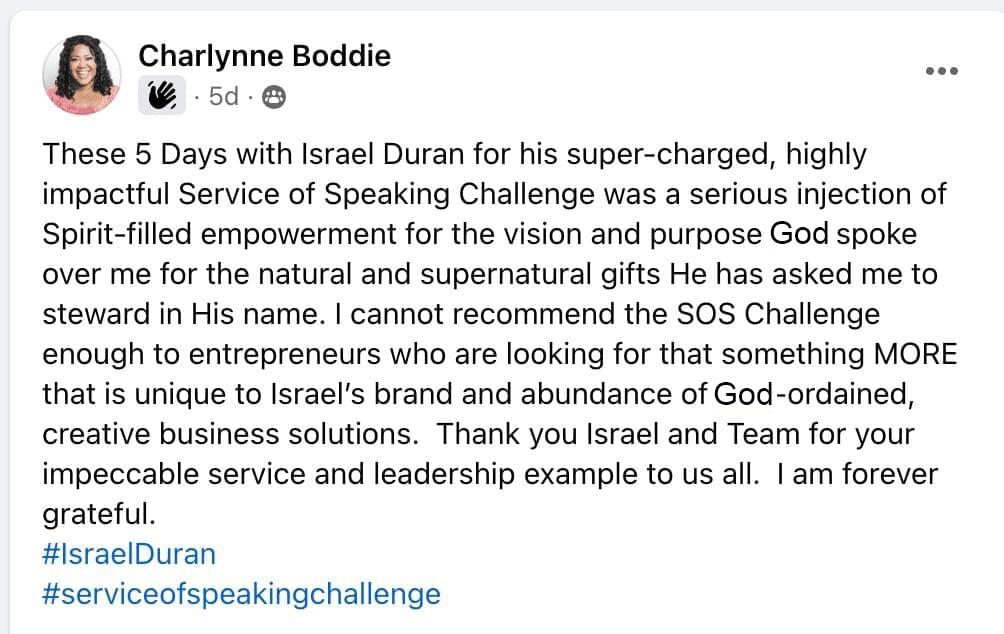The image size is (1004, 634).
Task: Click the word "grateful." ending the post
Action: click(x=99, y=514)
